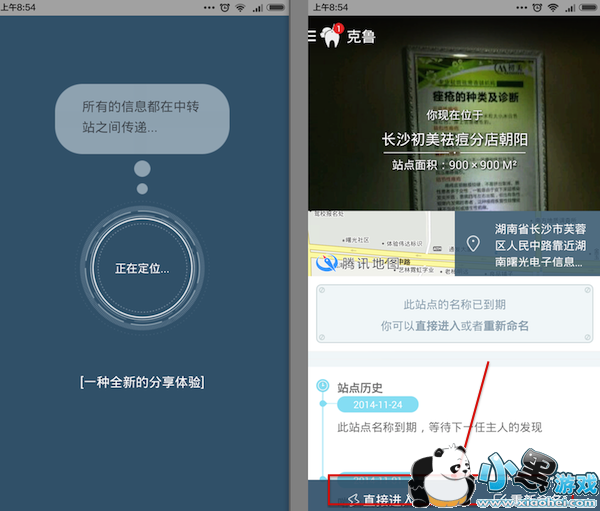Tap the 上午8:54 clock on the left phone
The width and height of the screenshot is (600, 511).
pyautogui.click(x=18, y=7)
